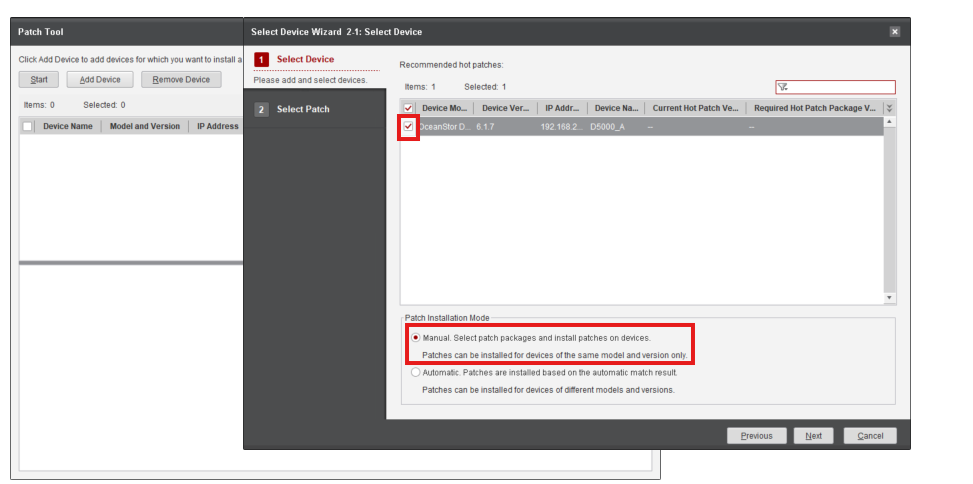Select Automatic patch installation mode
The image size is (973, 484).
point(416,372)
